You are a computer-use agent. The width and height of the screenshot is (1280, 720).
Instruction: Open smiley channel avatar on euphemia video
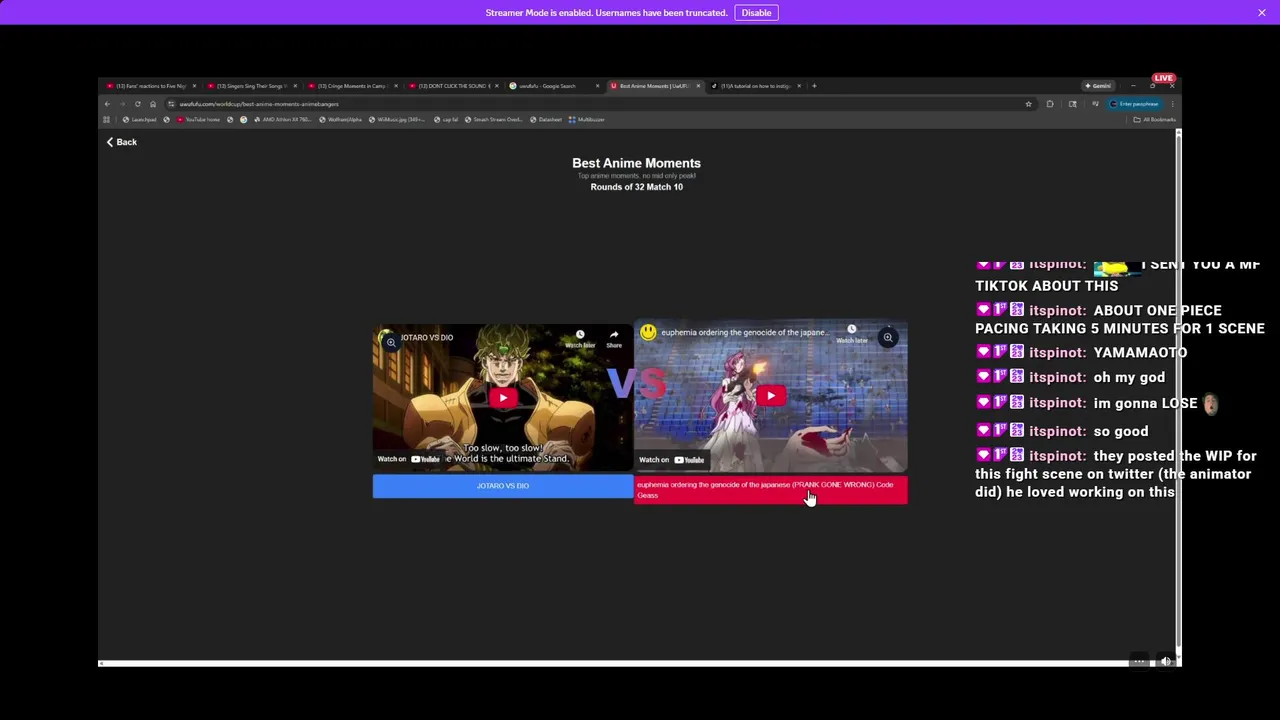click(648, 332)
